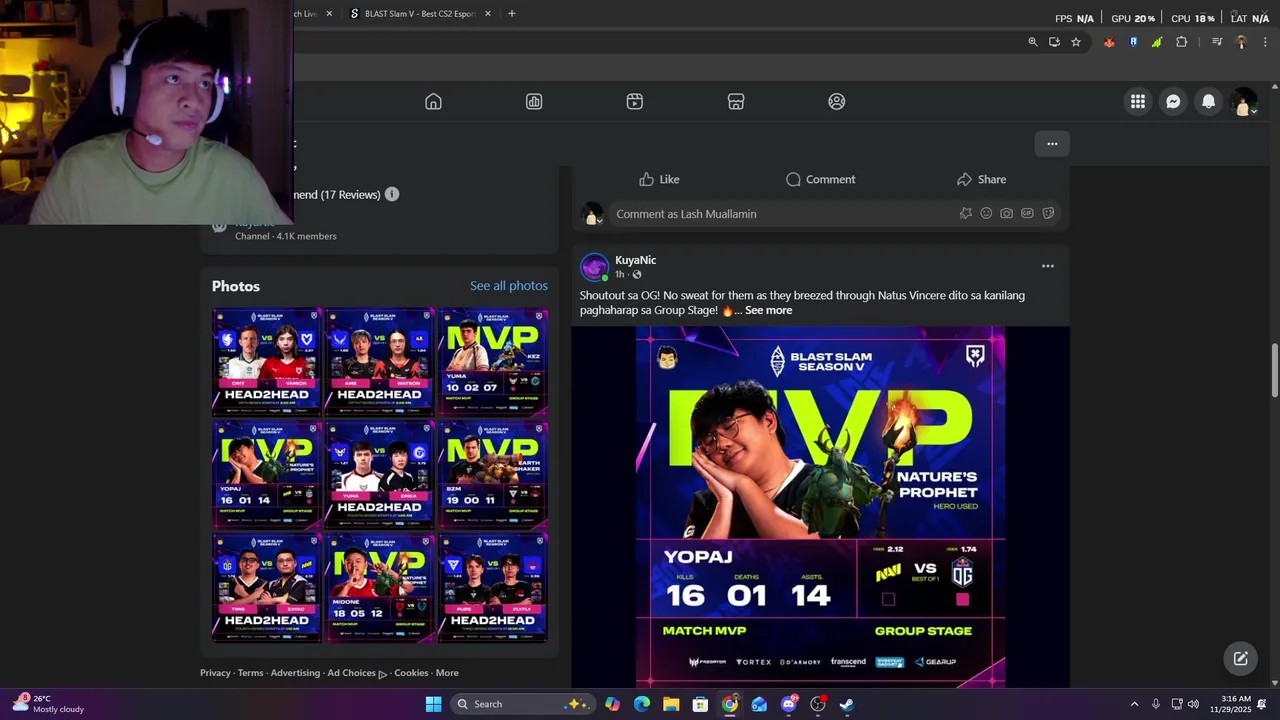Open the CRIT vs YAMICH Head2Head photo

click(x=266, y=361)
